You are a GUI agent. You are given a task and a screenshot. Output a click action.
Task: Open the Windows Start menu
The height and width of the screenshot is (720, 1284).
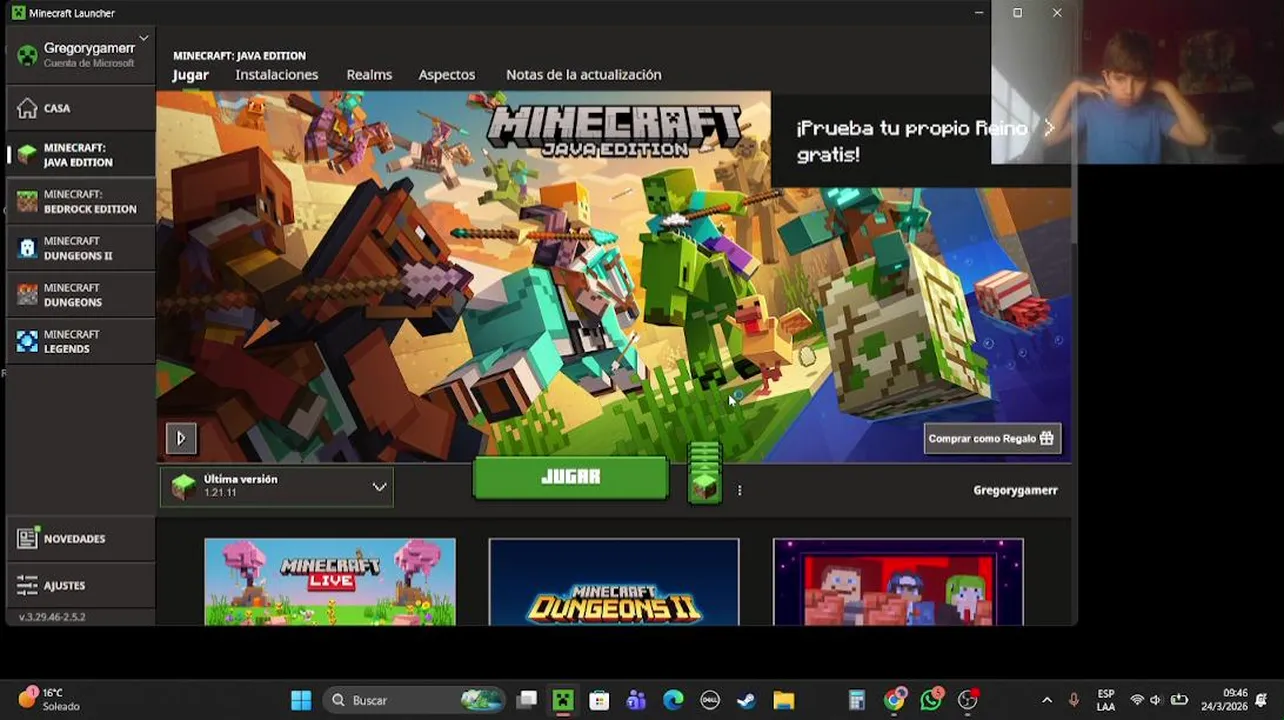click(301, 700)
